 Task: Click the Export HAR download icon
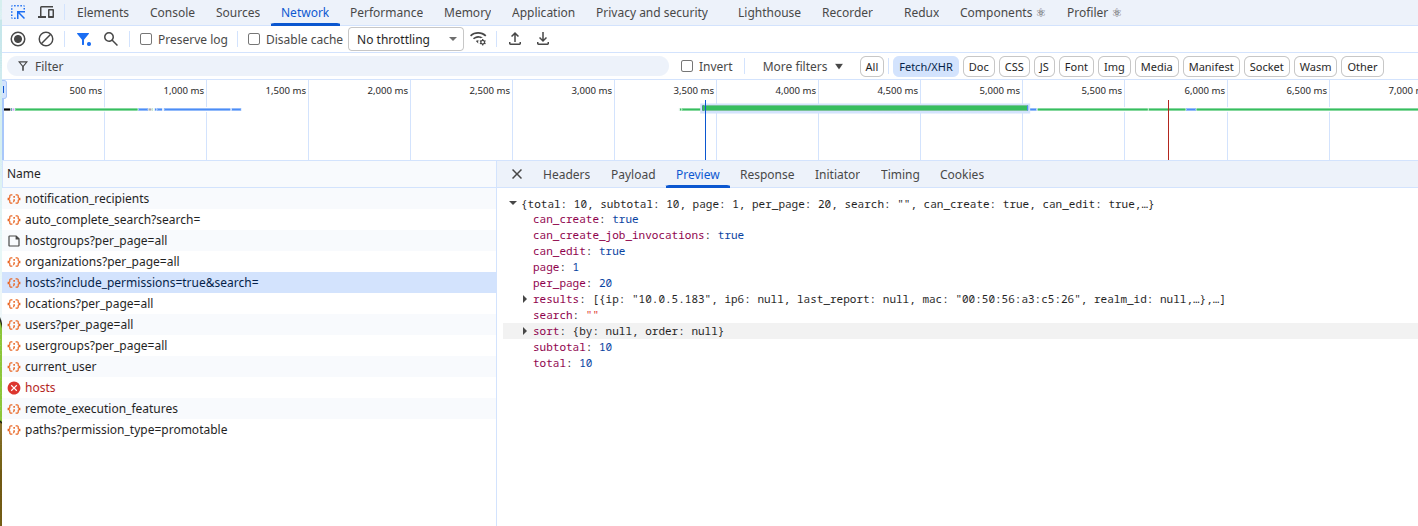pos(543,39)
